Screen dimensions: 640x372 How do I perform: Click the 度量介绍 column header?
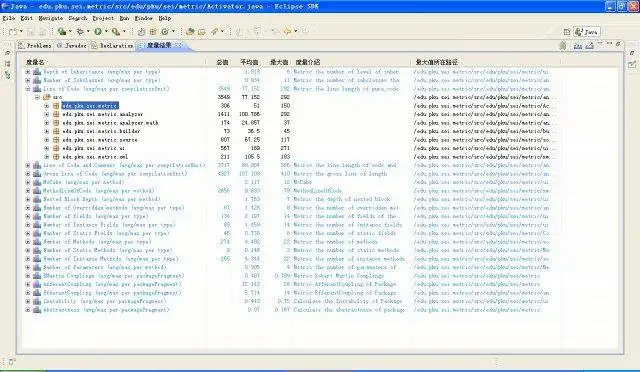click(308, 62)
